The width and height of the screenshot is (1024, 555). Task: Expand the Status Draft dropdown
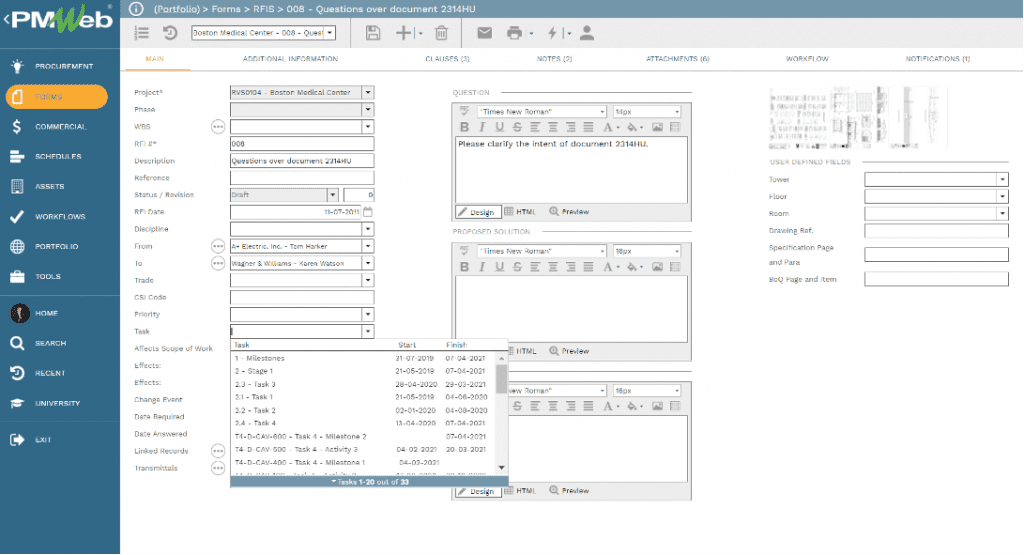pyautogui.click(x=332, y=195)
